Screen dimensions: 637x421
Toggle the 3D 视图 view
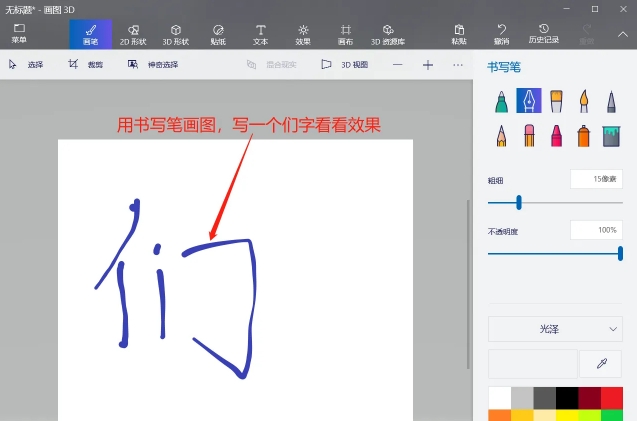[344, 64]
